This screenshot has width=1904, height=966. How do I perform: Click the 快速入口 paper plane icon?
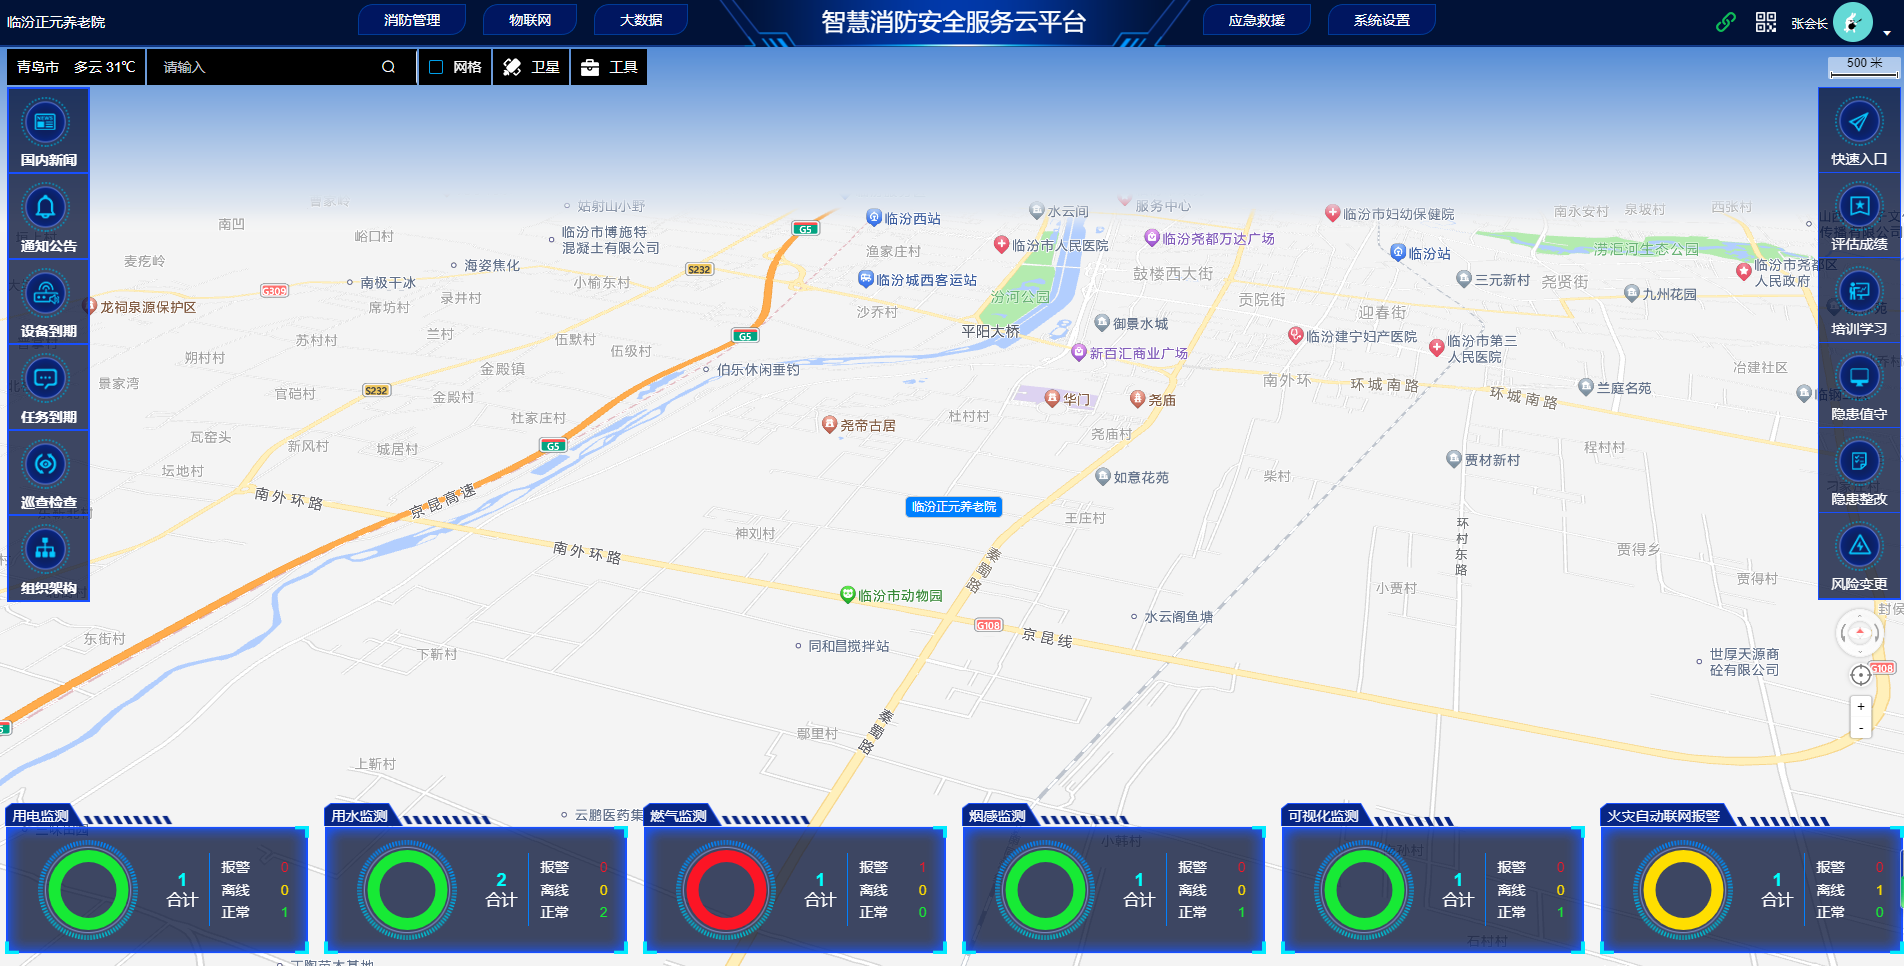point(1859,122)
